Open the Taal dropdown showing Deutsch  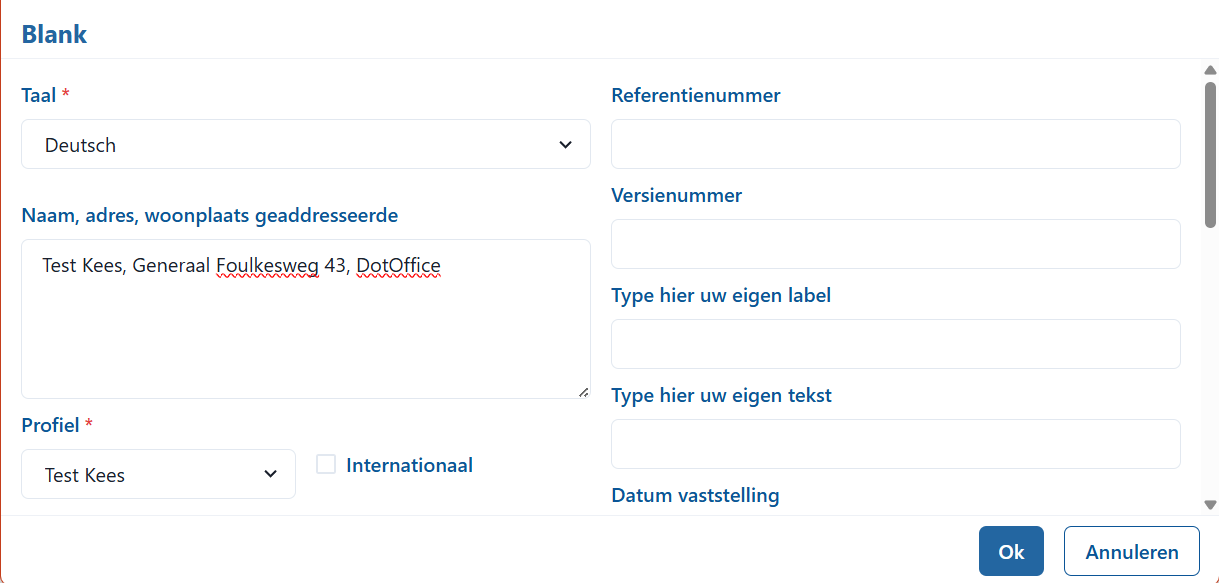click(x=305, y=145)
